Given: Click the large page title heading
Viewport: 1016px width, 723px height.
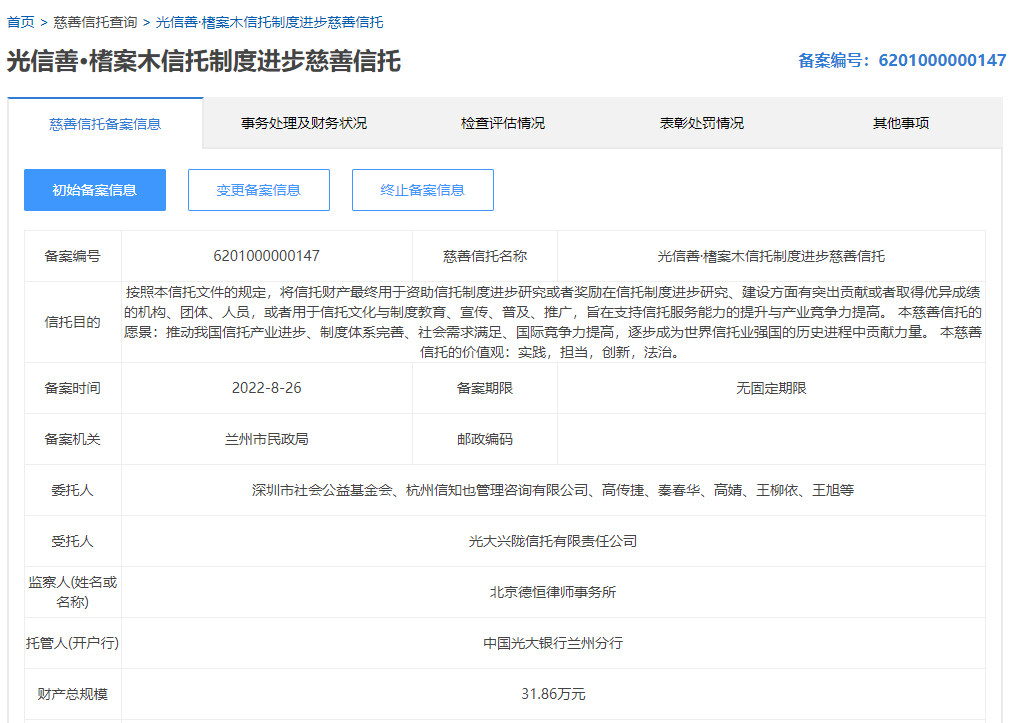Looking at the screenshot, I should 204,61.
